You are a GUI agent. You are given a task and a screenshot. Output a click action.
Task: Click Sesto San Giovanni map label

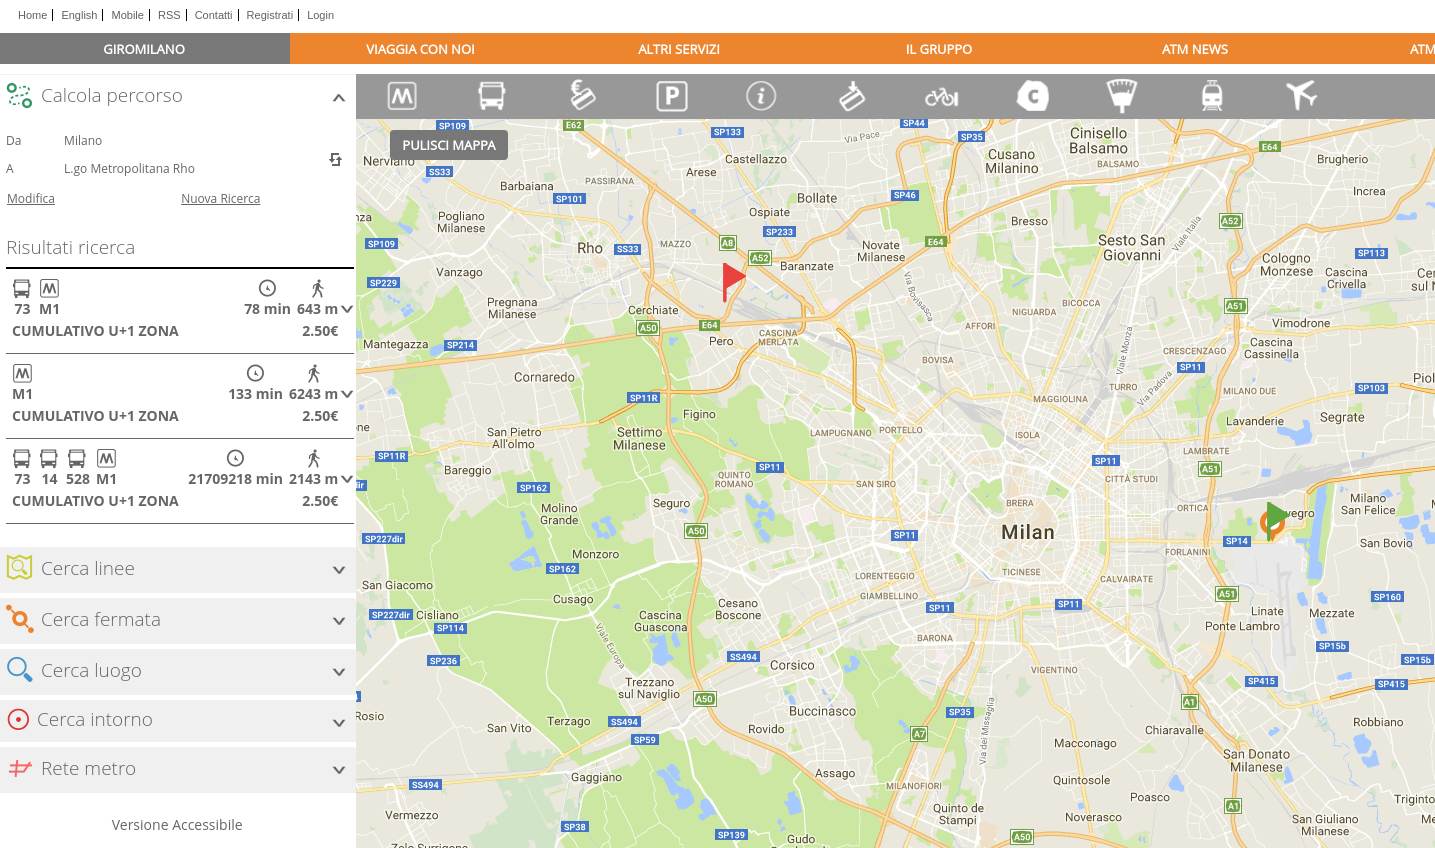coord(1132,247)
